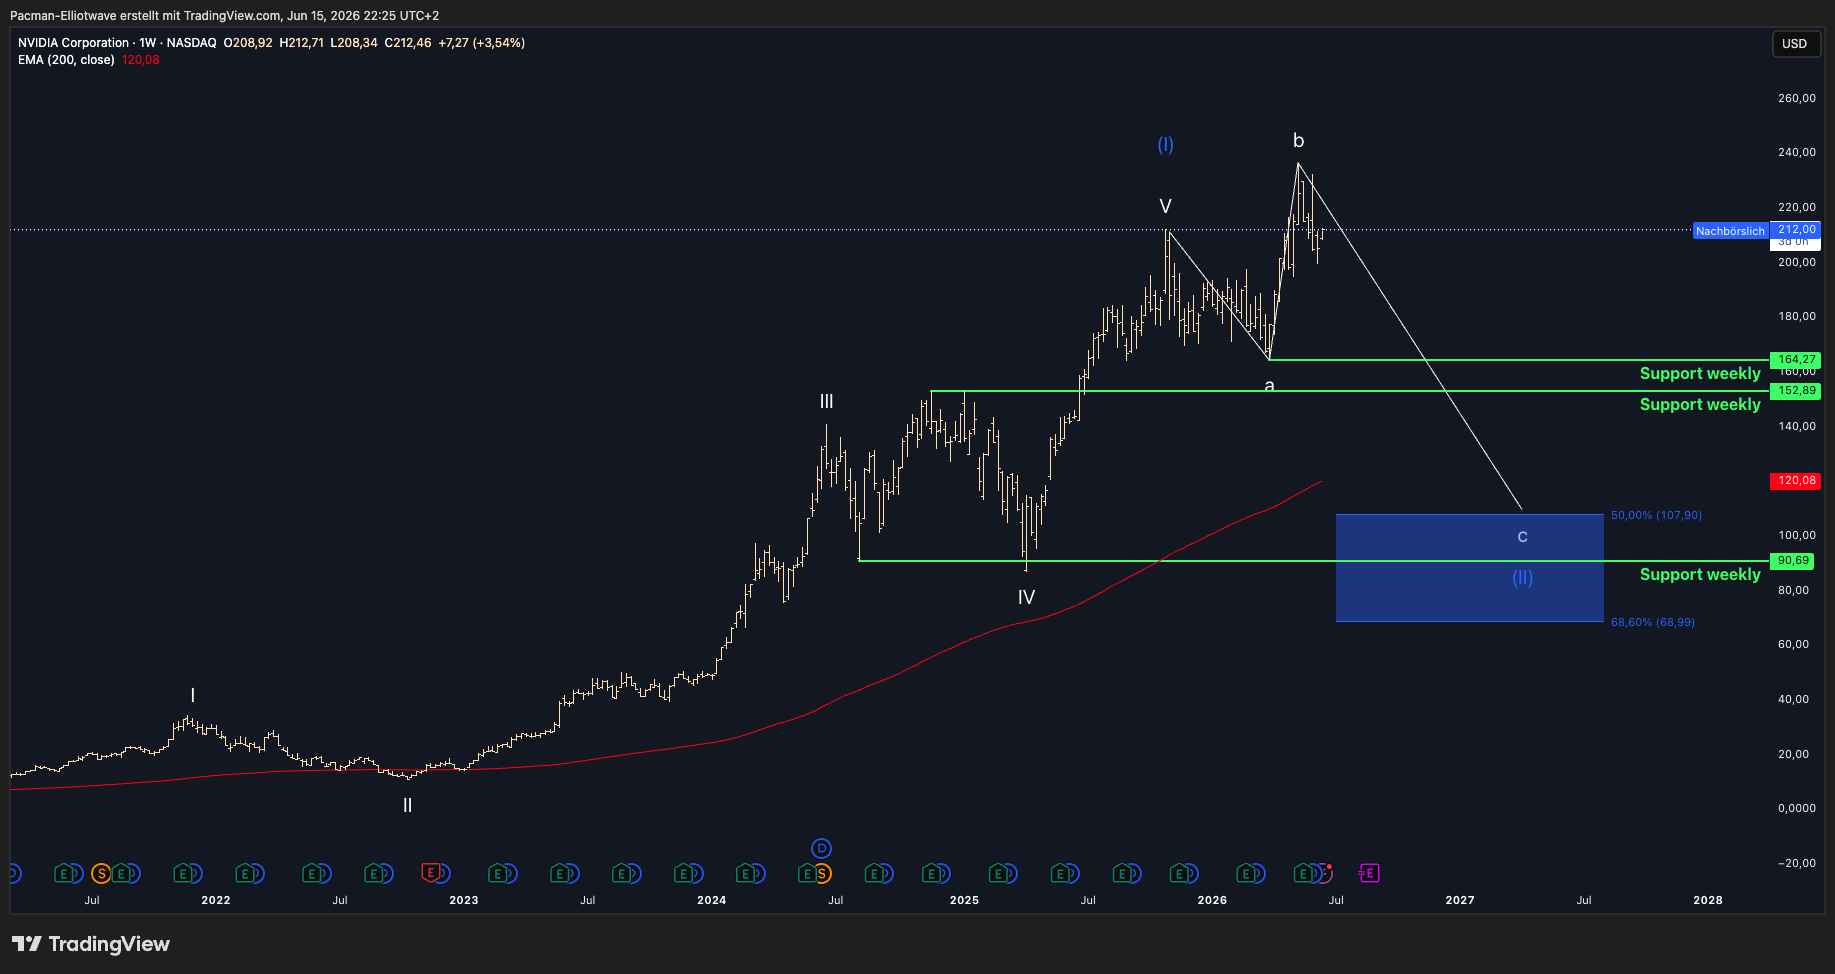Select the first green earnings marker on the timeline
This screenshot has width=1835, height=974.
click(64, 873)
